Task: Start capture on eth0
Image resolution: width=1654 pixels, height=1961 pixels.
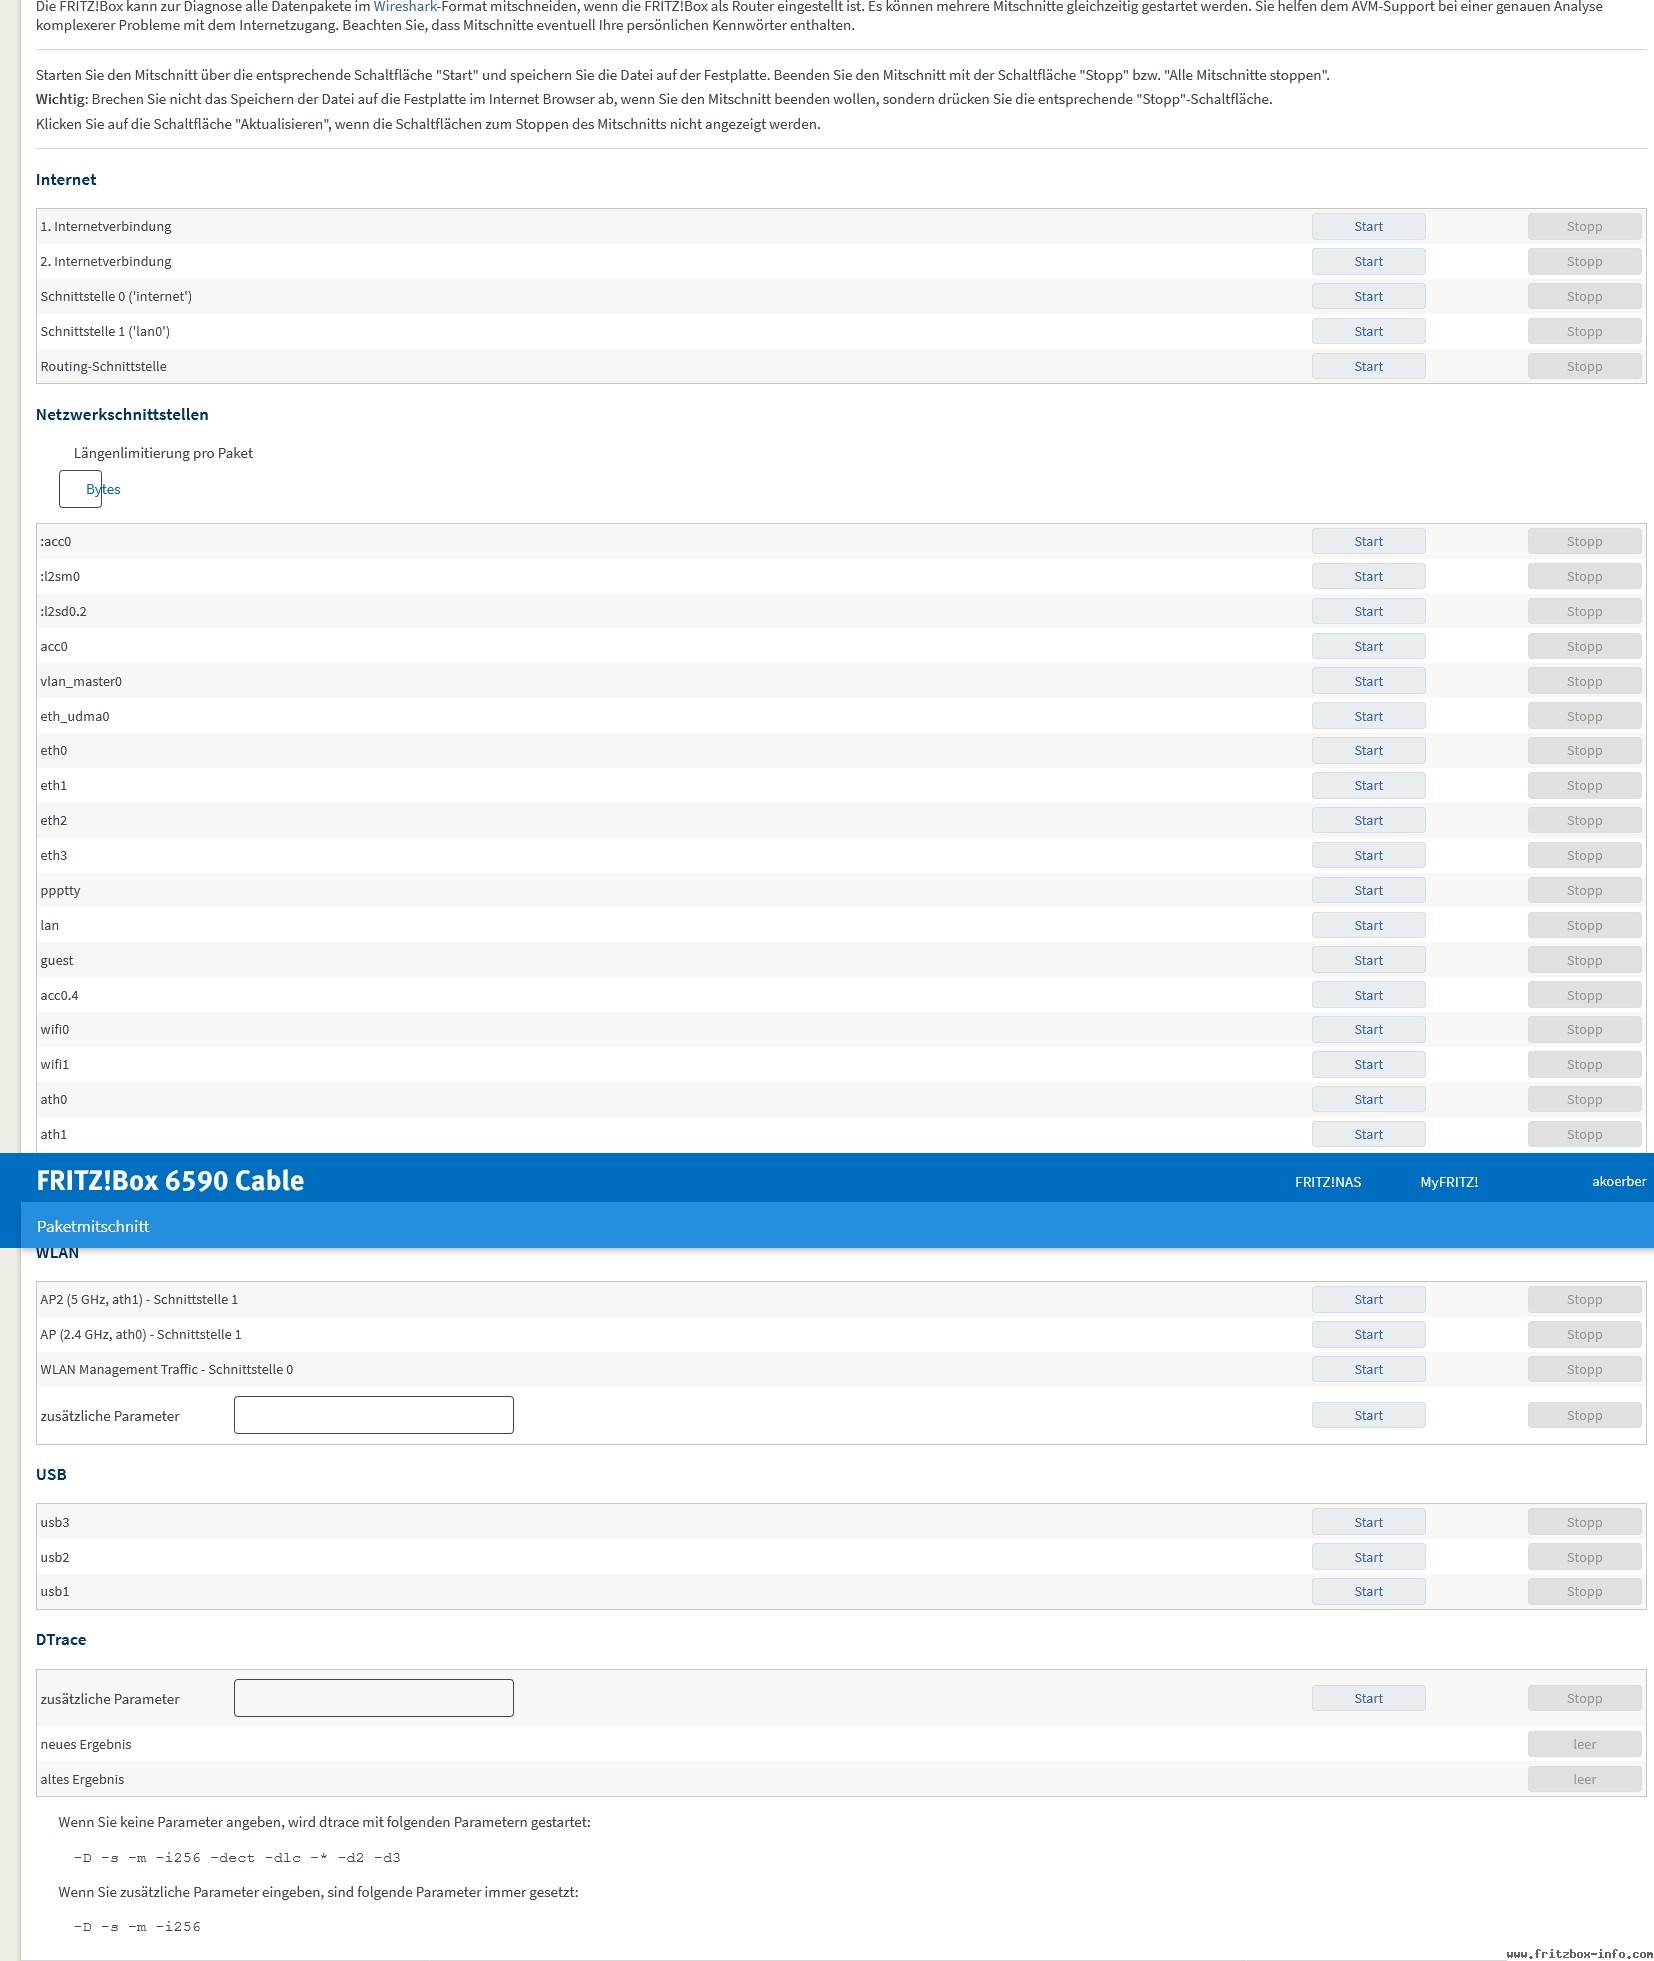Action: 1368,751
